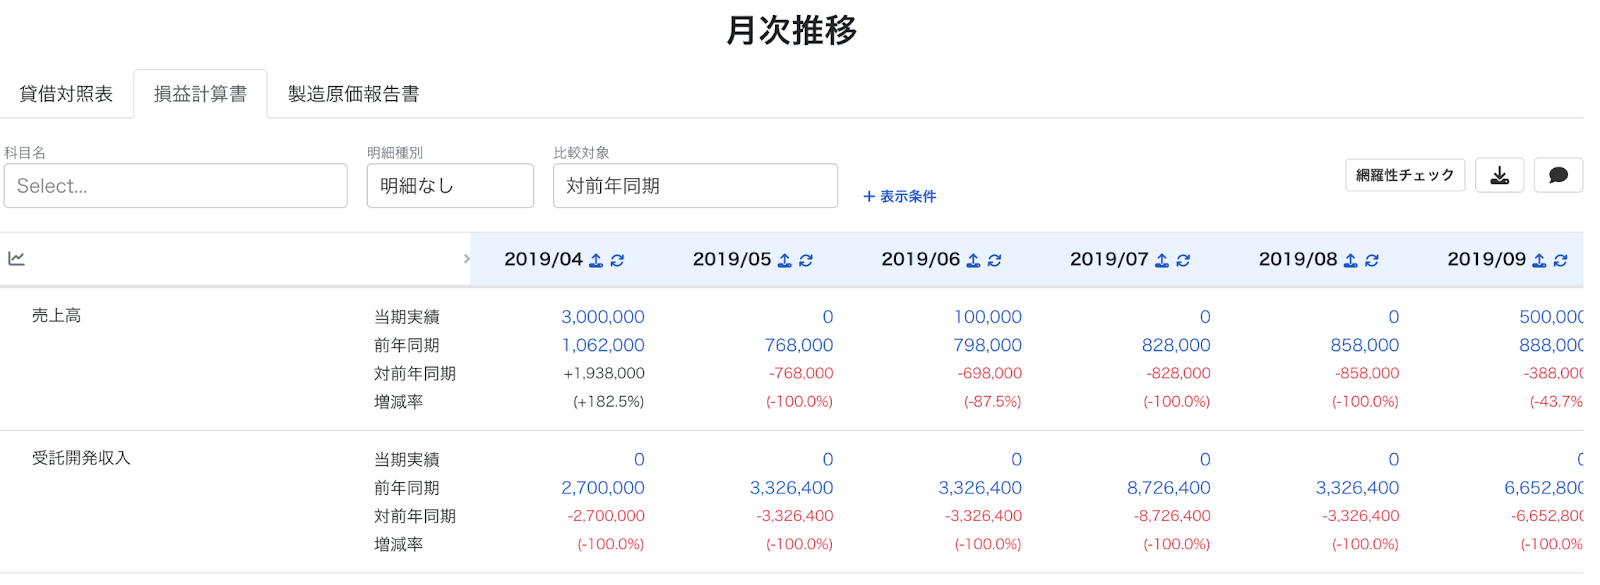Click 売上高 prior-year value 1,062,000
Image resolution: width=1600 pixels, height=585 pixels.
603,345
